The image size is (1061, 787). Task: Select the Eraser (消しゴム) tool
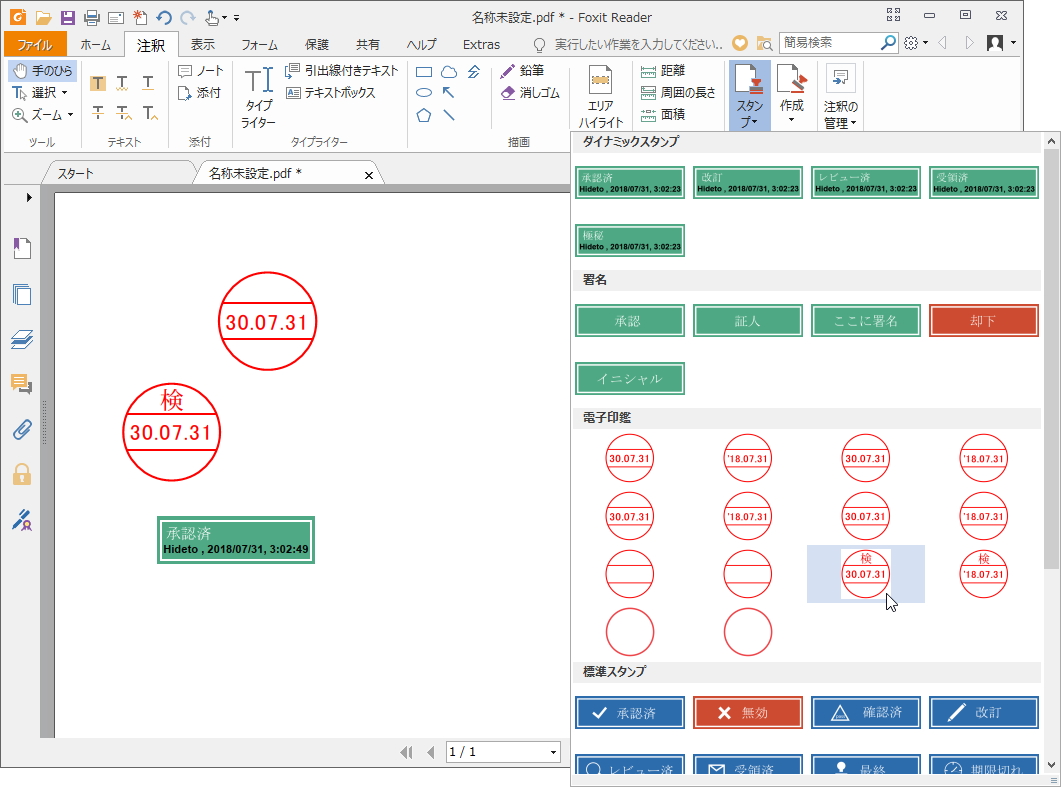click(x=530, y=93)
